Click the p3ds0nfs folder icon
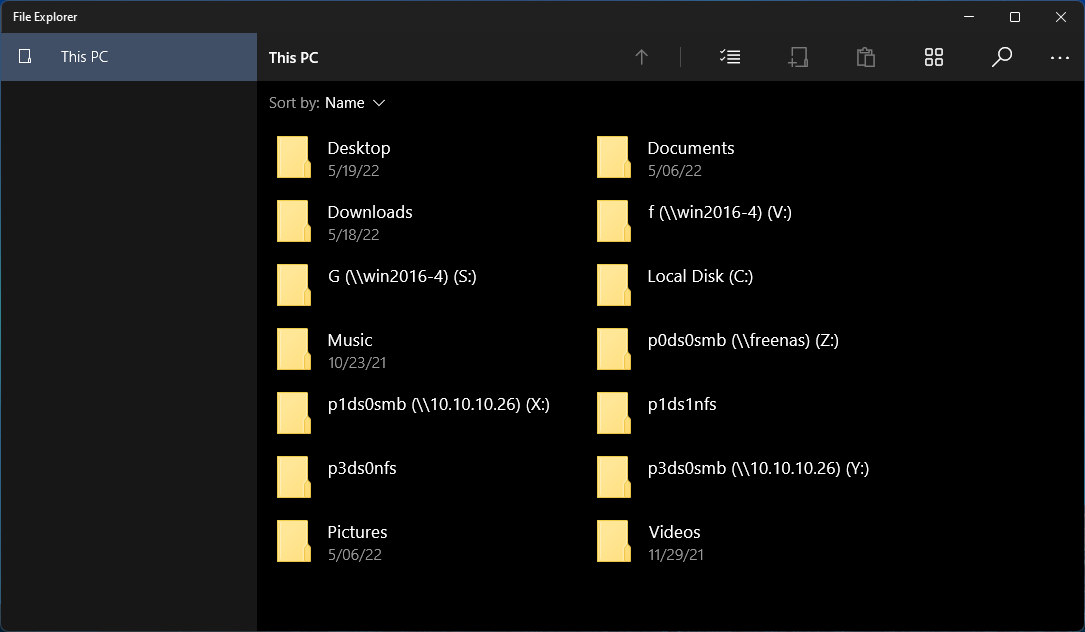Screen dimensions: 1085x632 click(293, 478)
